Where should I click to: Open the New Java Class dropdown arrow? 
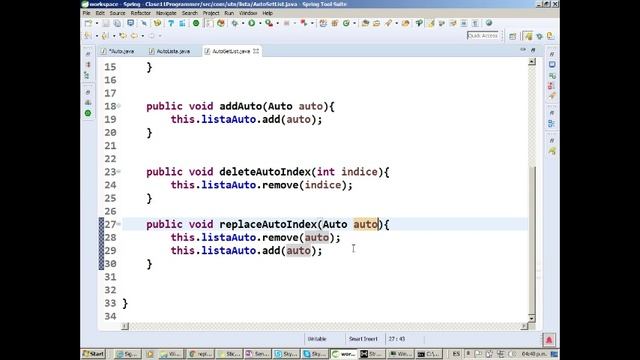tap(354, 23)
